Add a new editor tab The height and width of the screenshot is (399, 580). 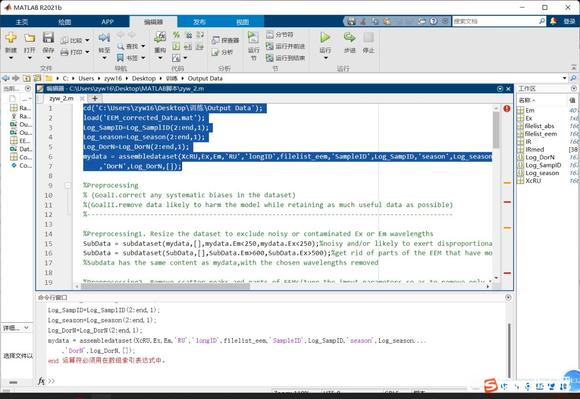95,98
